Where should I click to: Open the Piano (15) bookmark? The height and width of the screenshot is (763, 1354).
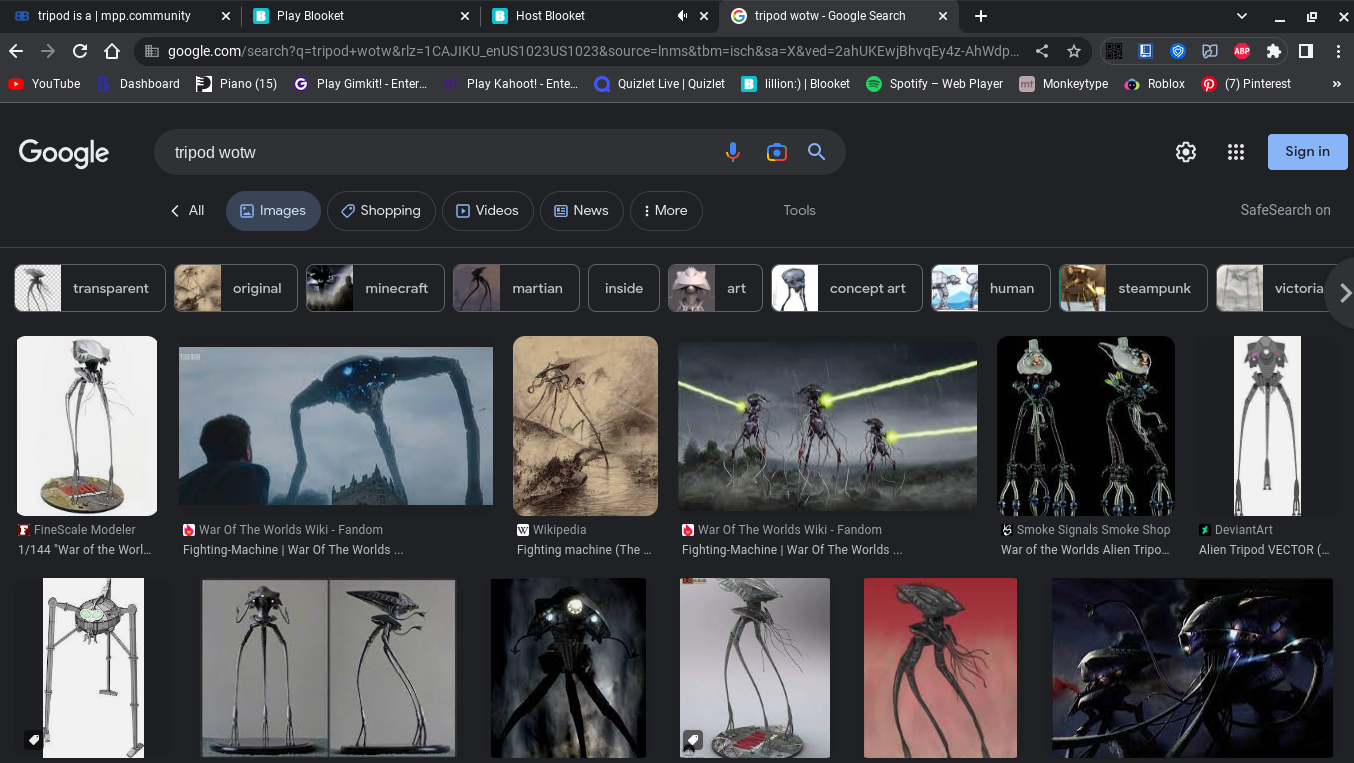[236, 84]
